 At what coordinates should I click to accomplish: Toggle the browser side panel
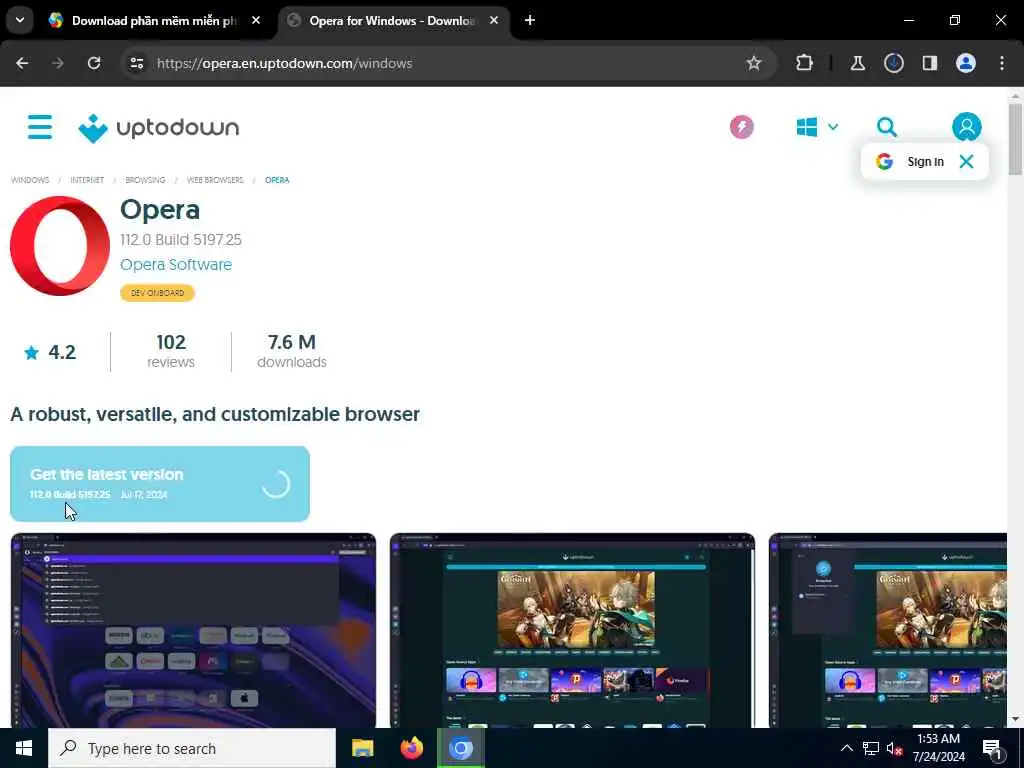coord(929,63)
